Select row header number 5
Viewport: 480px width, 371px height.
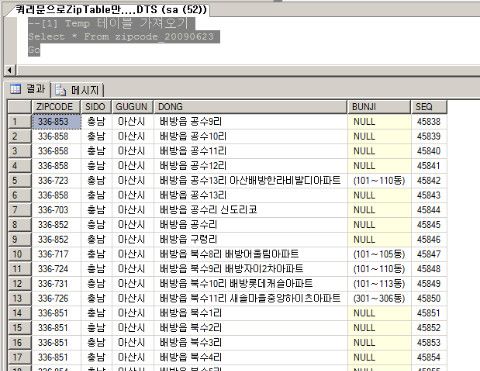coord(19,181)
